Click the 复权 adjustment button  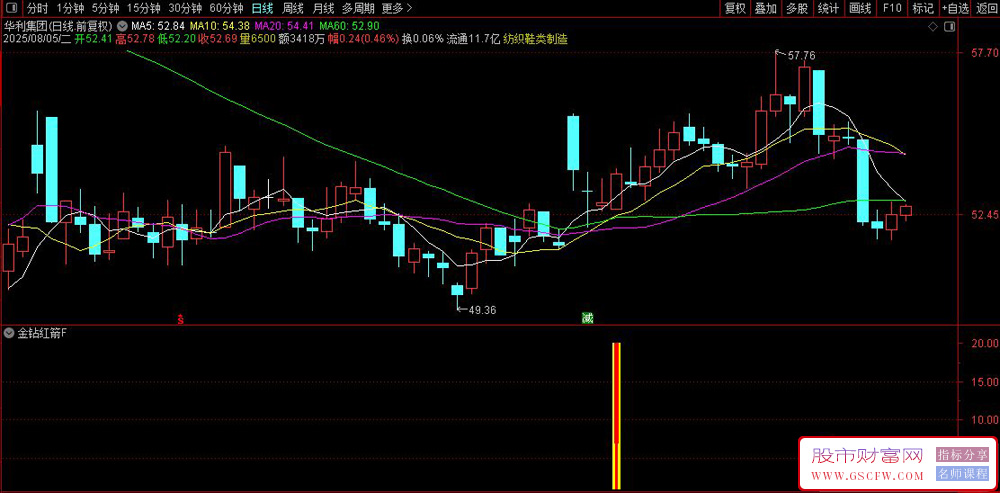(x=735, y=8)
